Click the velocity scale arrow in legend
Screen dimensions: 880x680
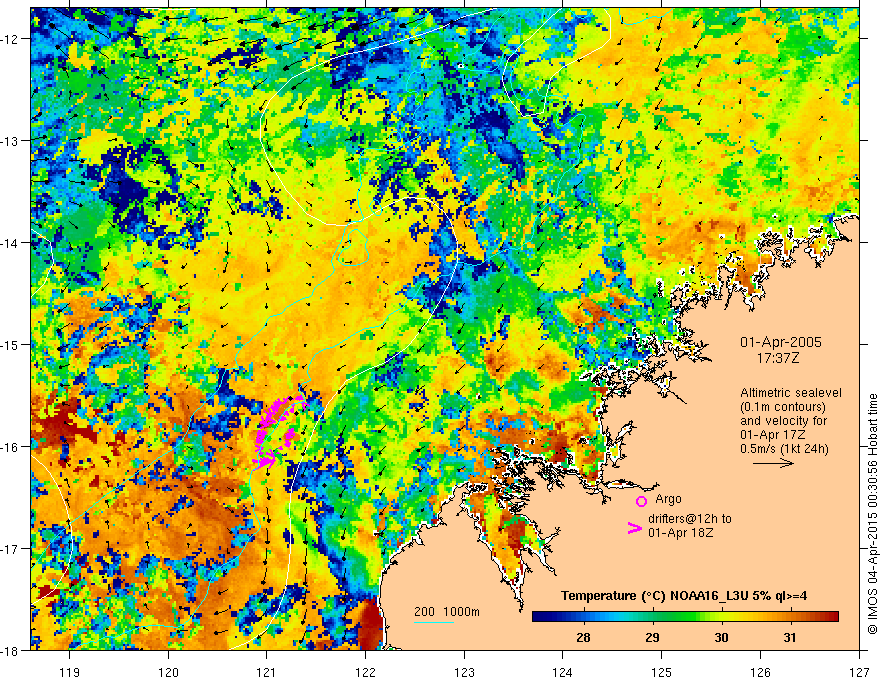tap(773, 463)
